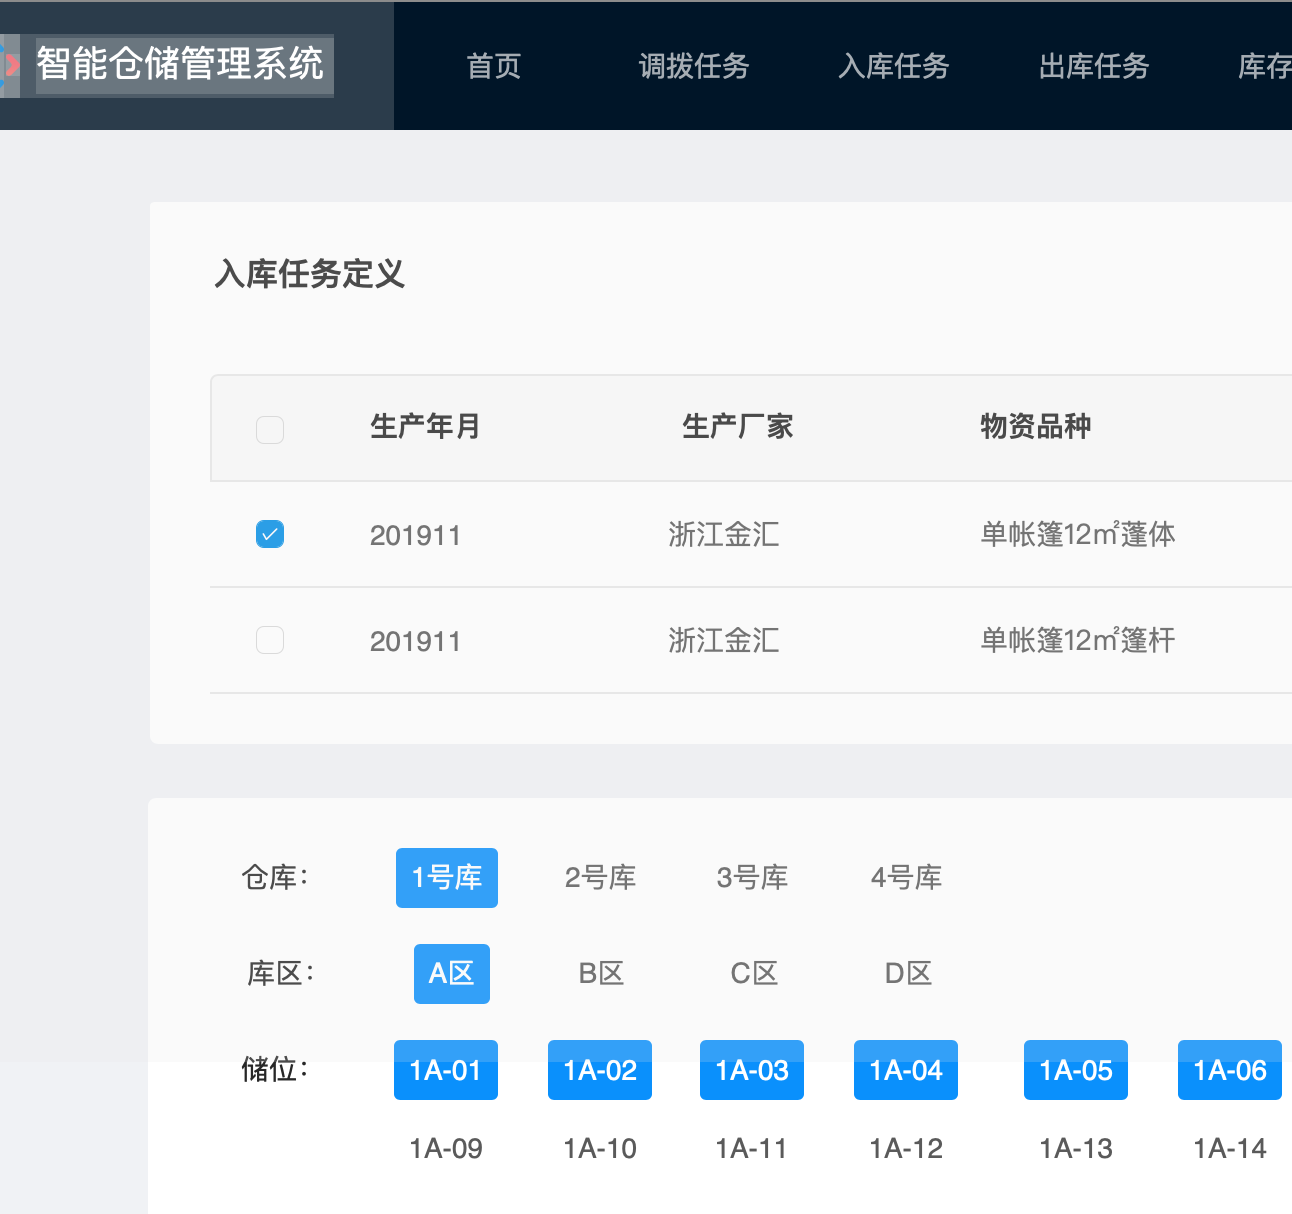The width and height of the screenshot is (1292, 1214).
Task: Open the 调拨任务 menu
Action: (x=694, y=66)
